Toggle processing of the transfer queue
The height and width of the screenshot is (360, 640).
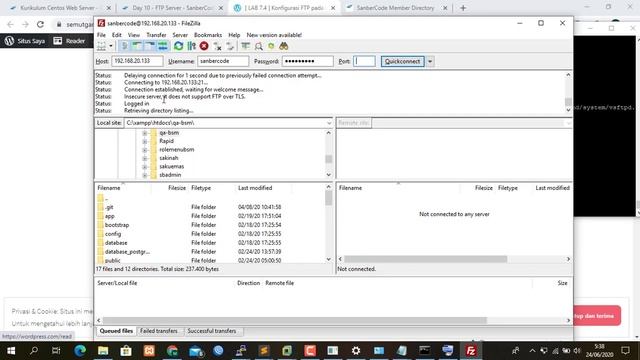(191, 46)
